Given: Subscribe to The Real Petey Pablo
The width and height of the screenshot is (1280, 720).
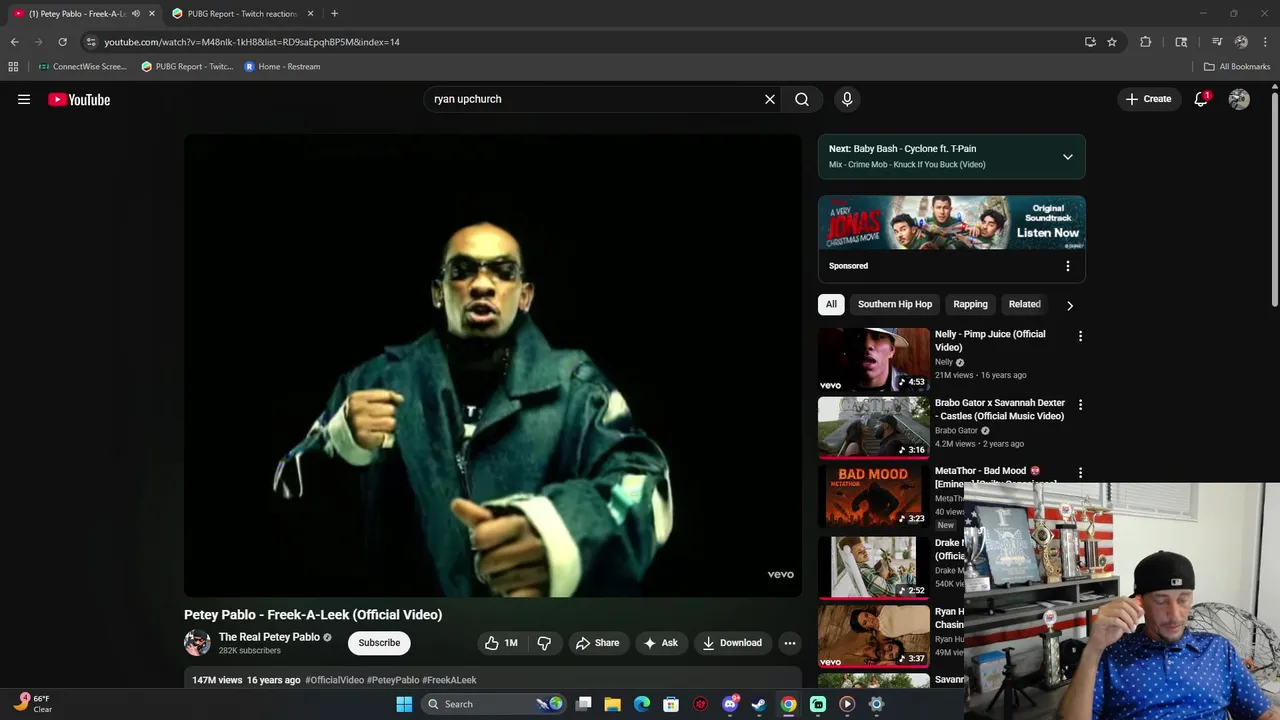Looking at the screenshot, I should 379,643.
